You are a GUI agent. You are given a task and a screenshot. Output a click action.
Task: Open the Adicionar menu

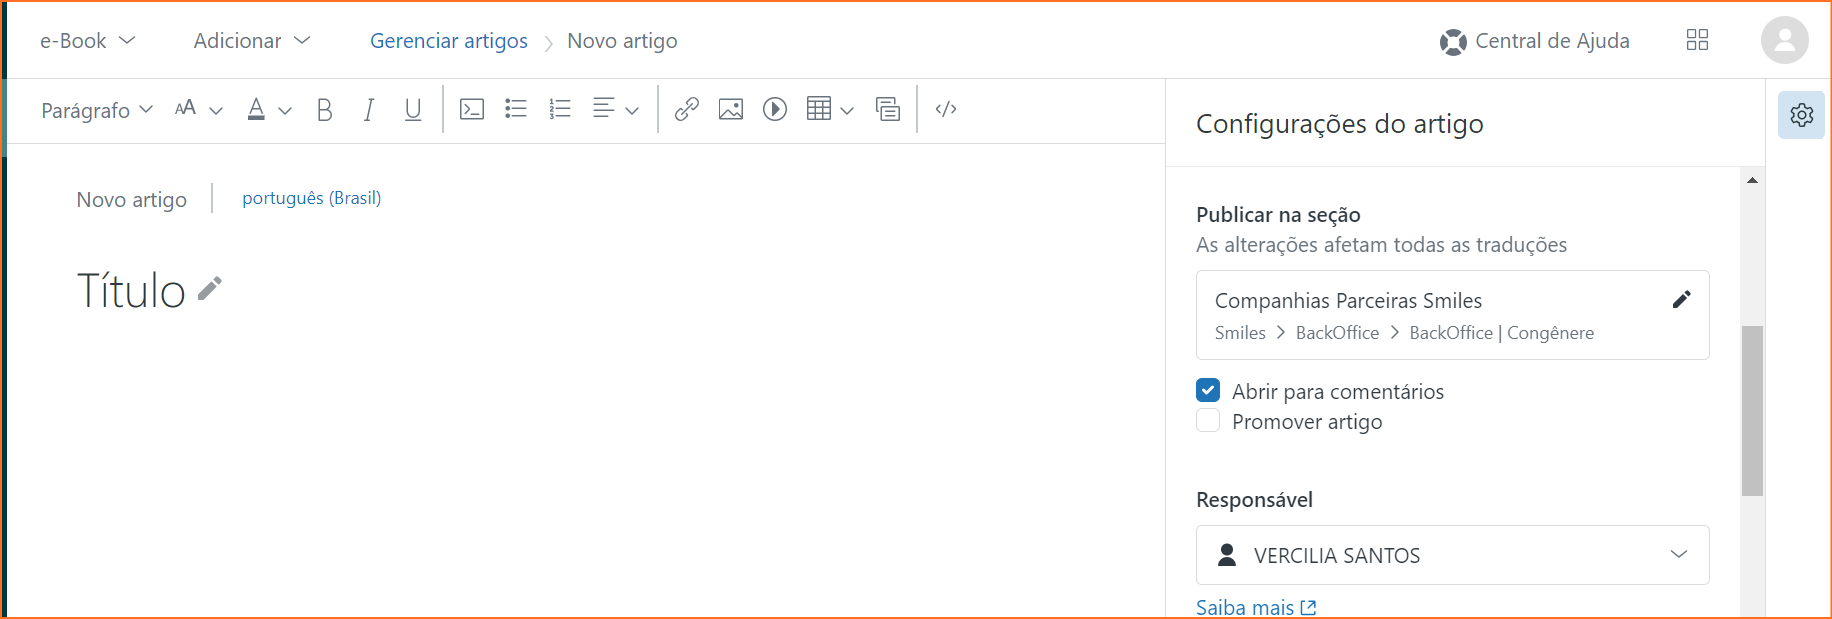[x=252, y=41]
